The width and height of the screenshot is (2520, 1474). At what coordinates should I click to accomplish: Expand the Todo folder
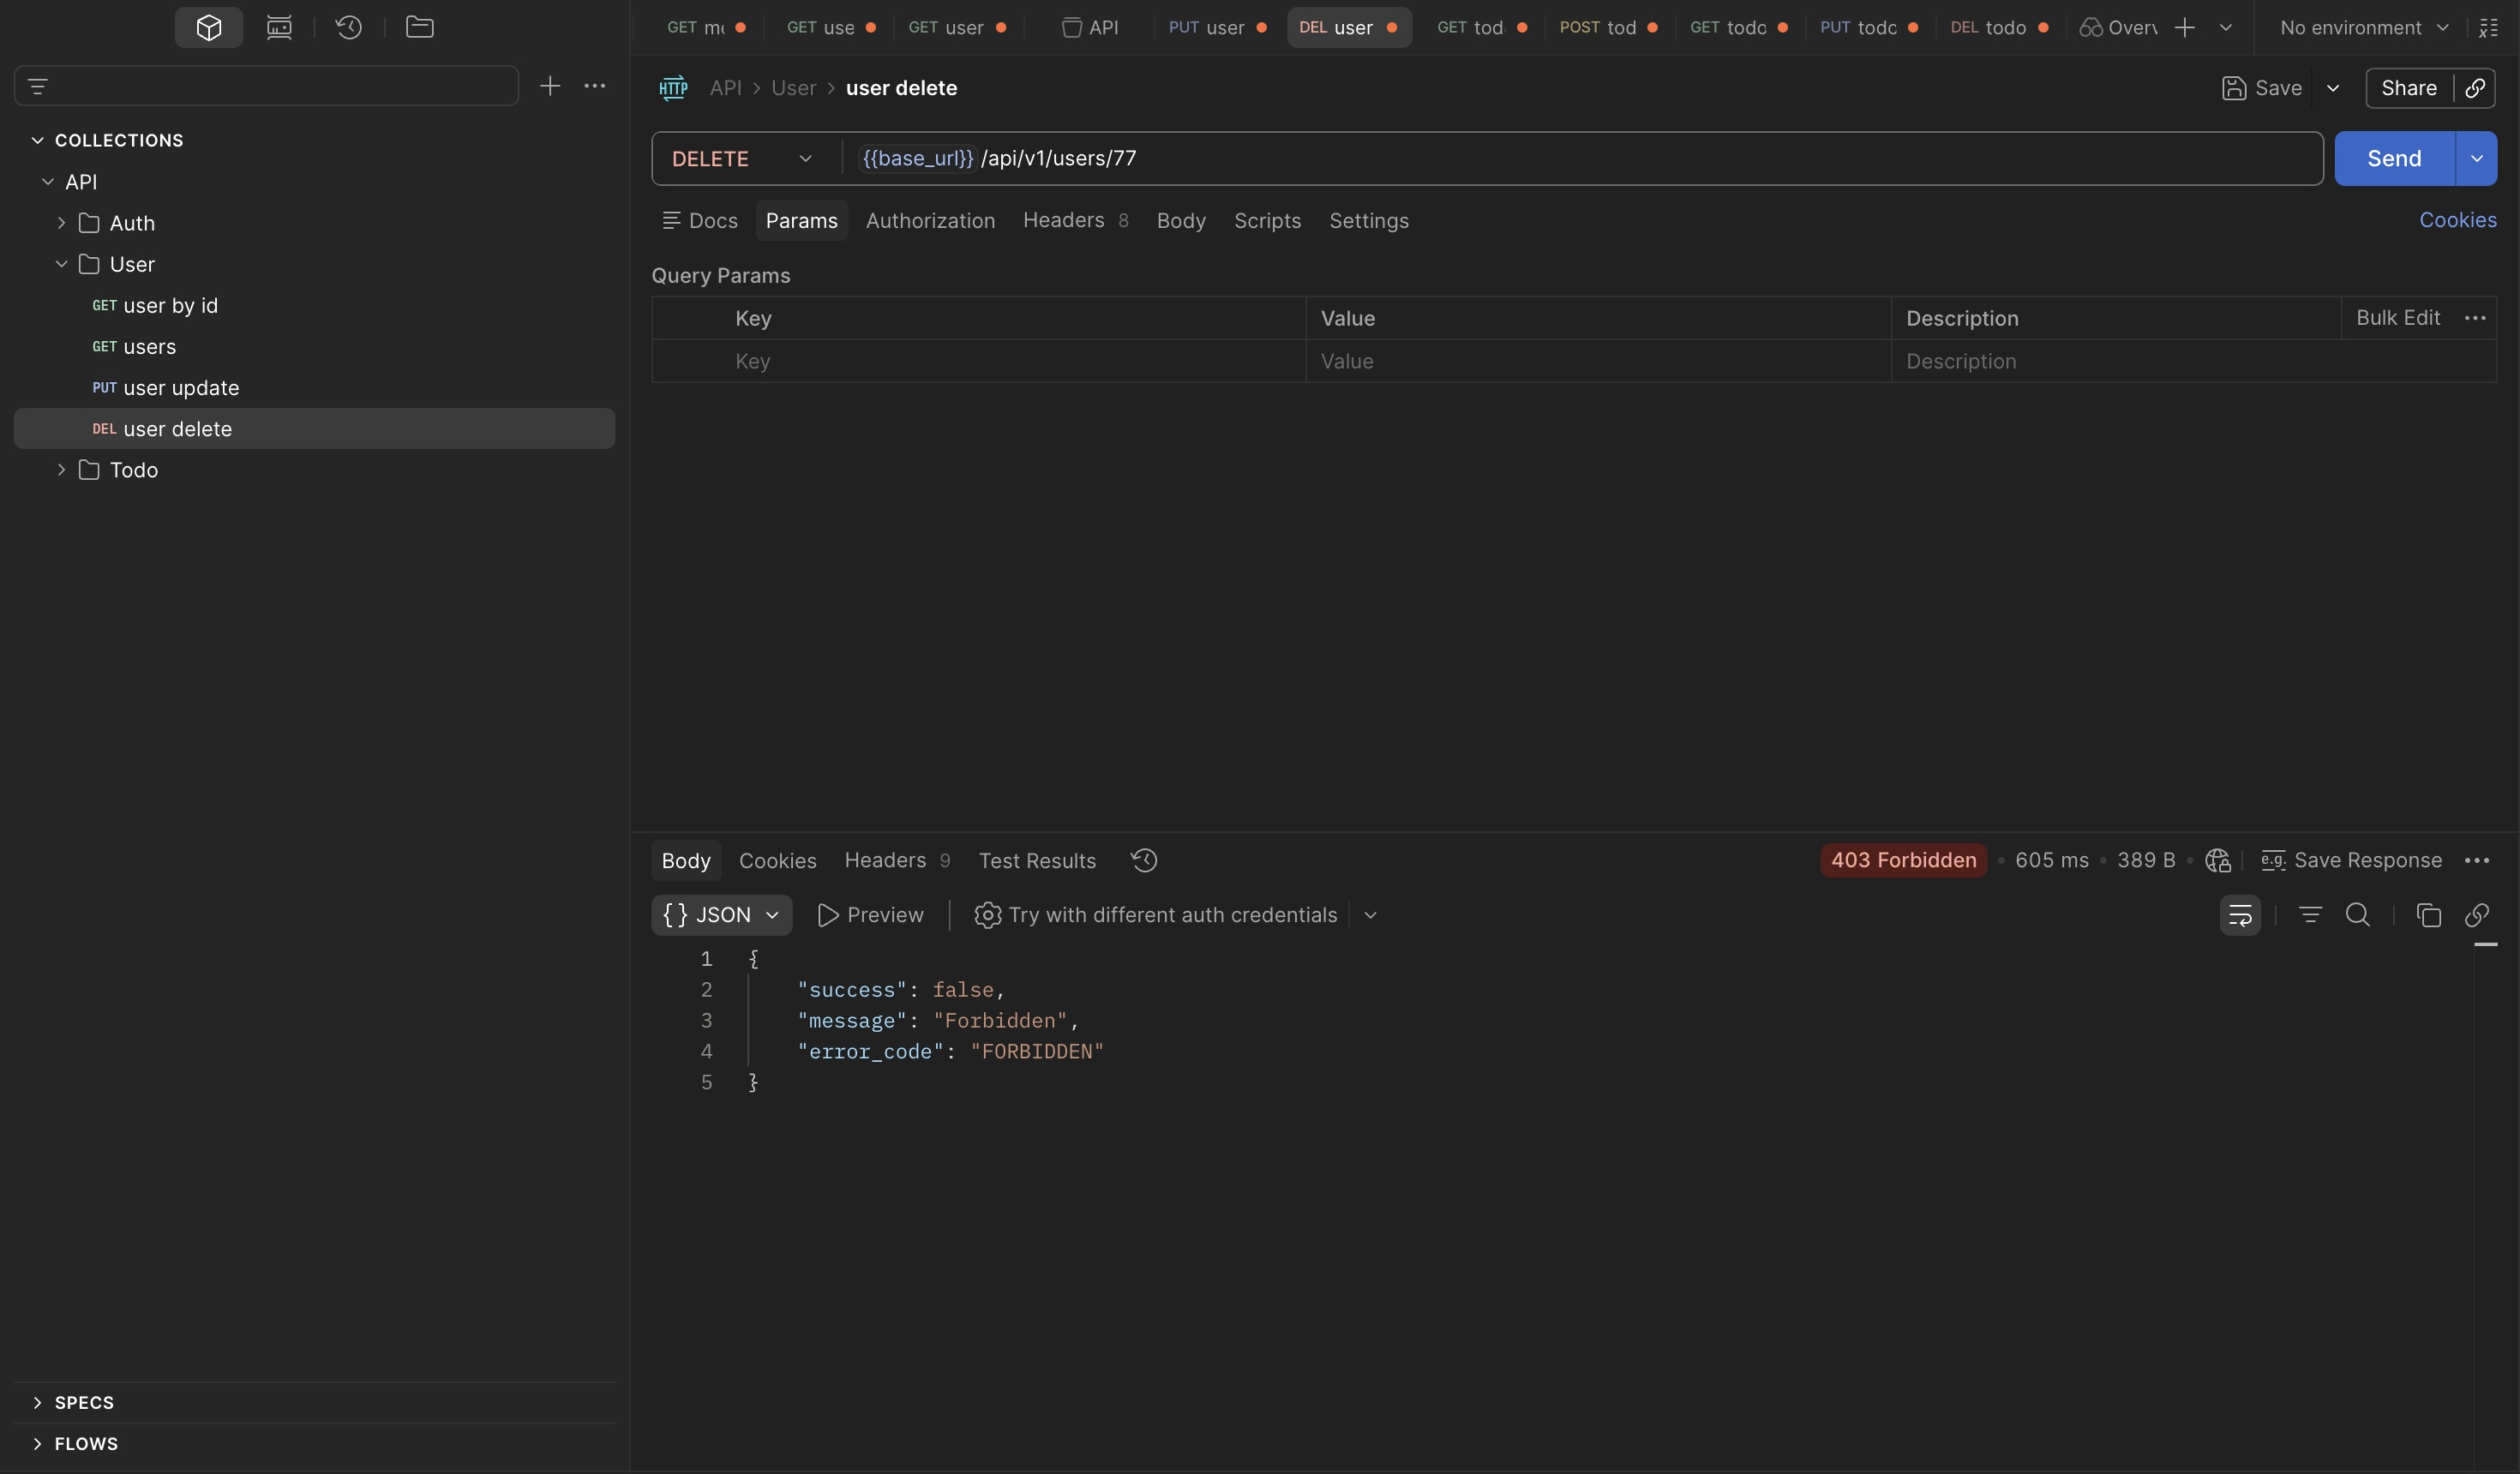click(61, 469)
